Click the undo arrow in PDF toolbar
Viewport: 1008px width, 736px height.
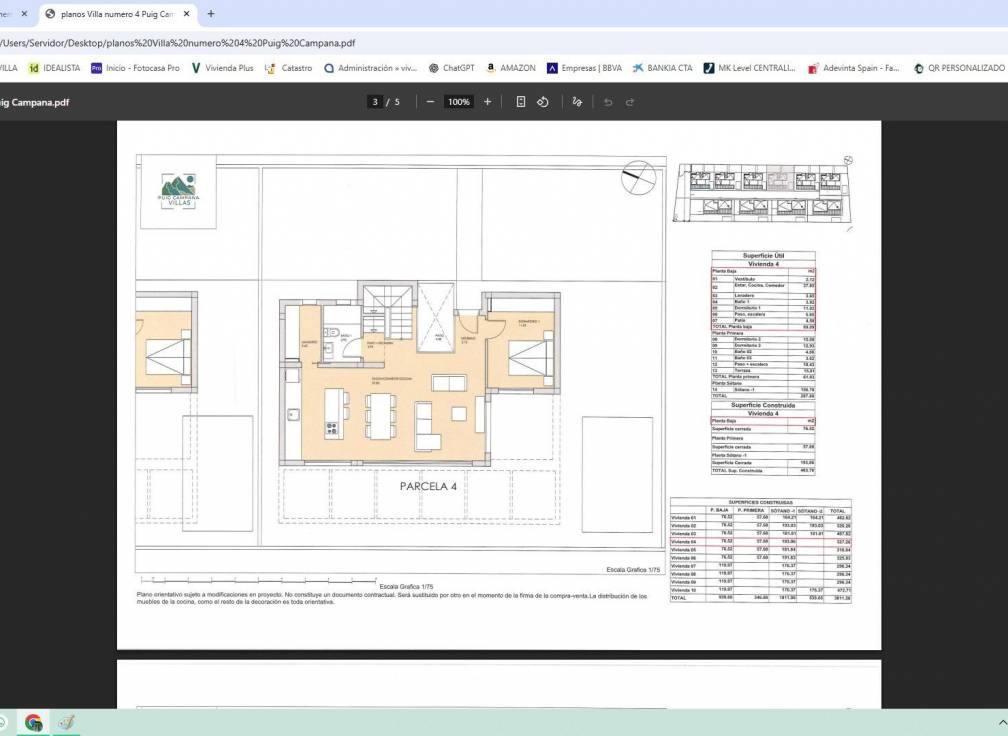(608, 102)
